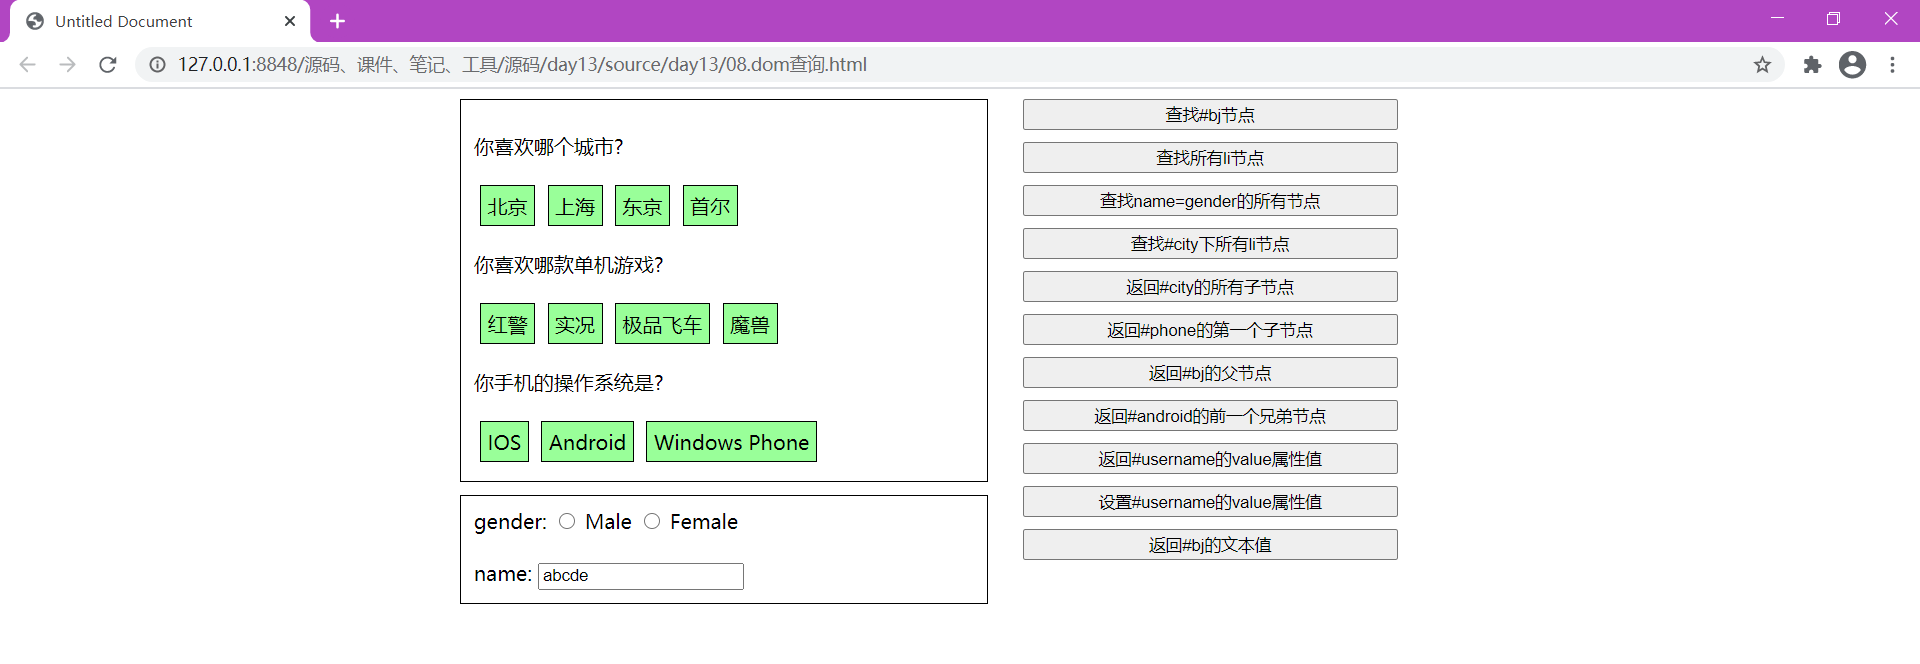Select the Male radio button
The image size is (1920, 664).
pos(567,521)
